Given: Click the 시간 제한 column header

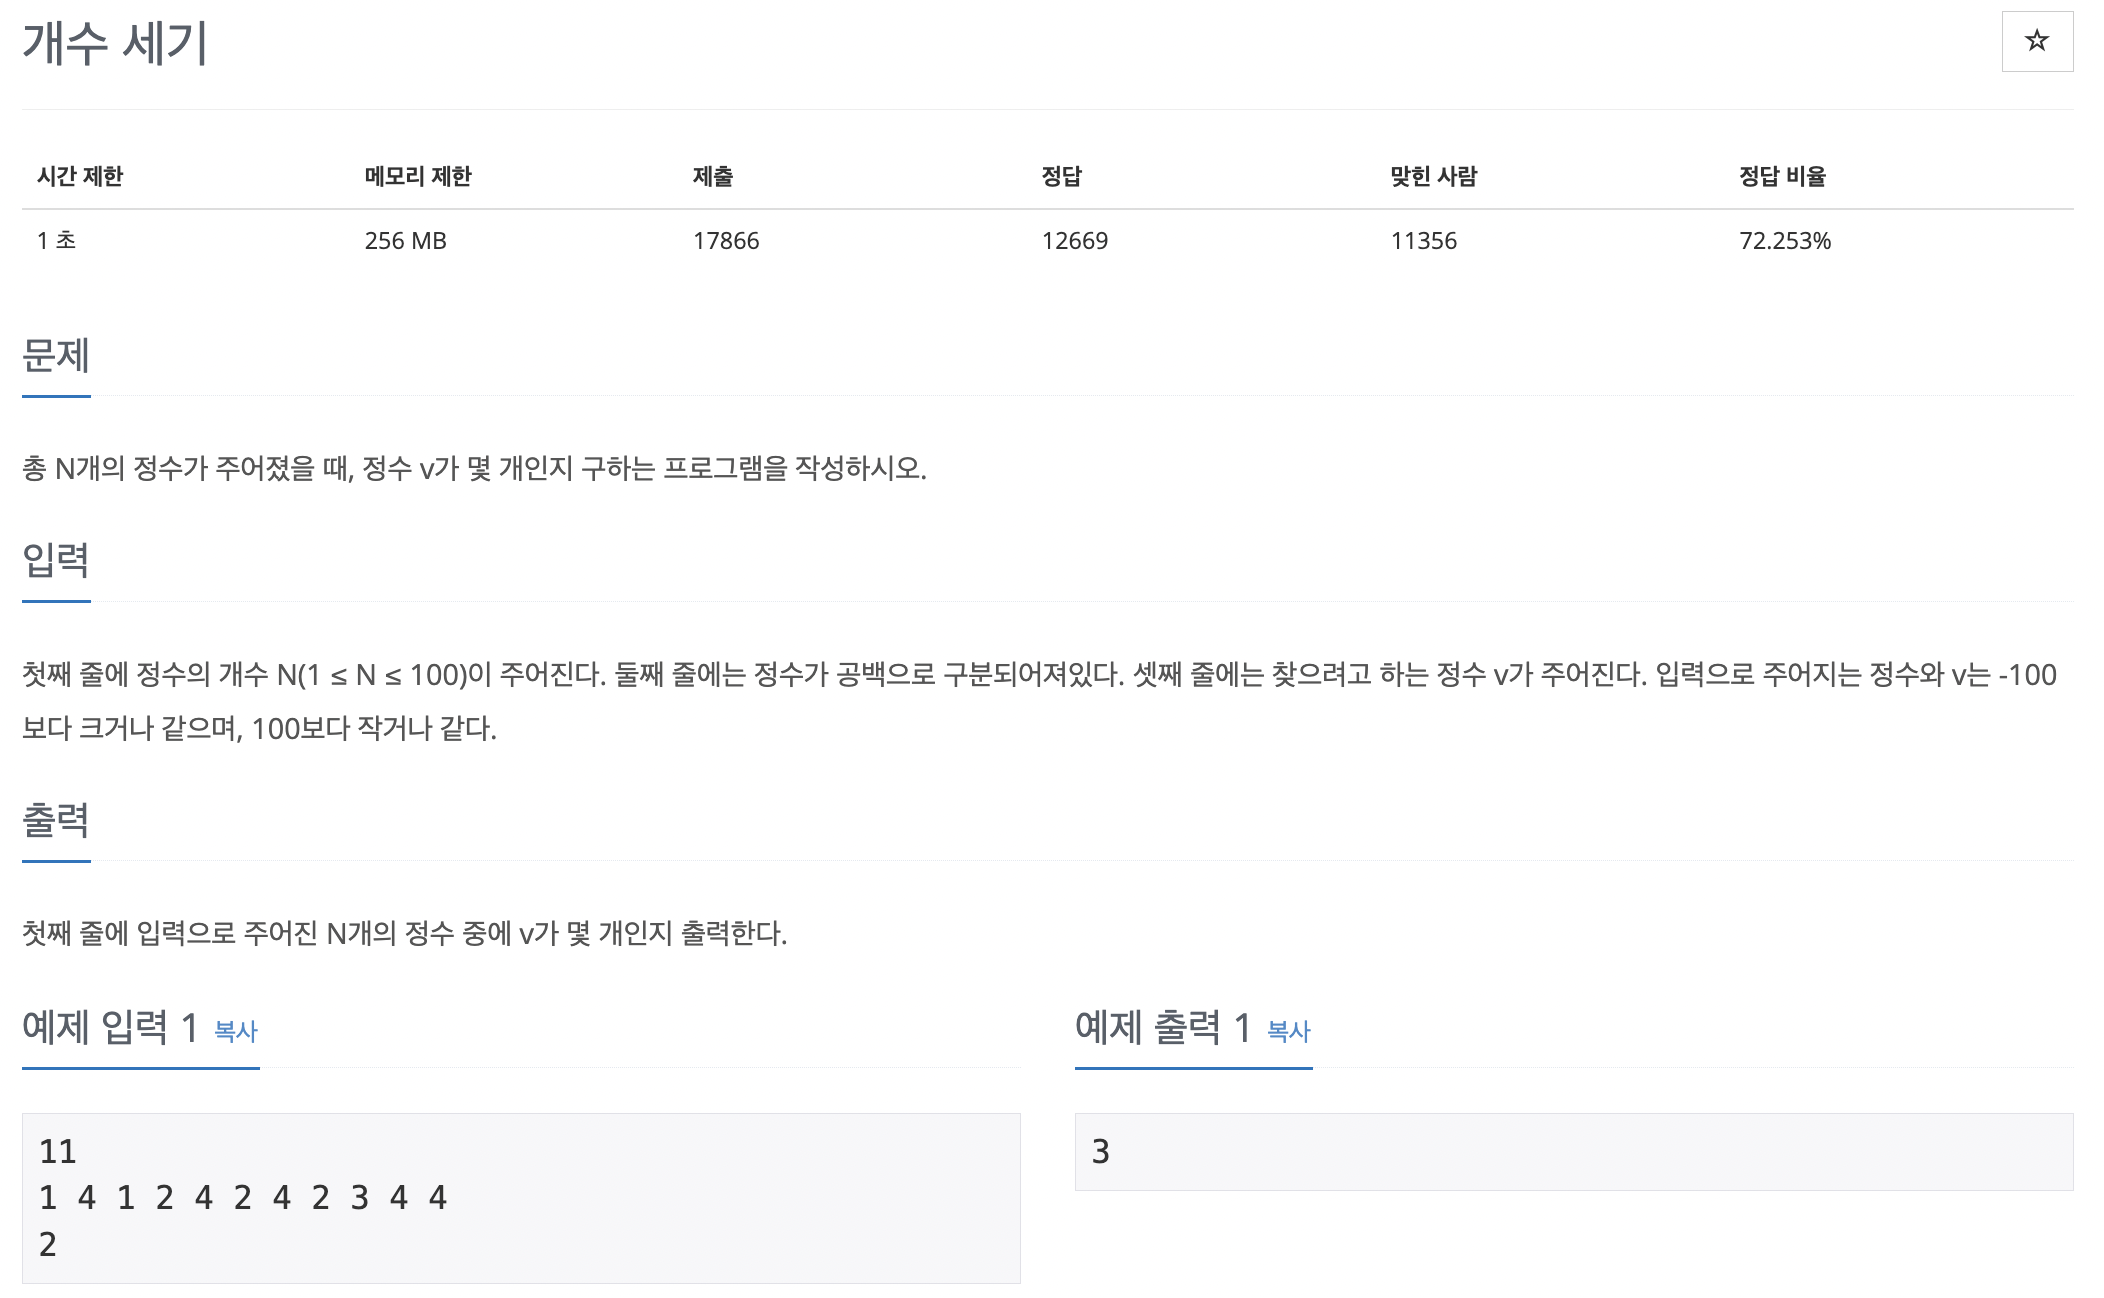Looking at the screenshot, I should (80, 176).
